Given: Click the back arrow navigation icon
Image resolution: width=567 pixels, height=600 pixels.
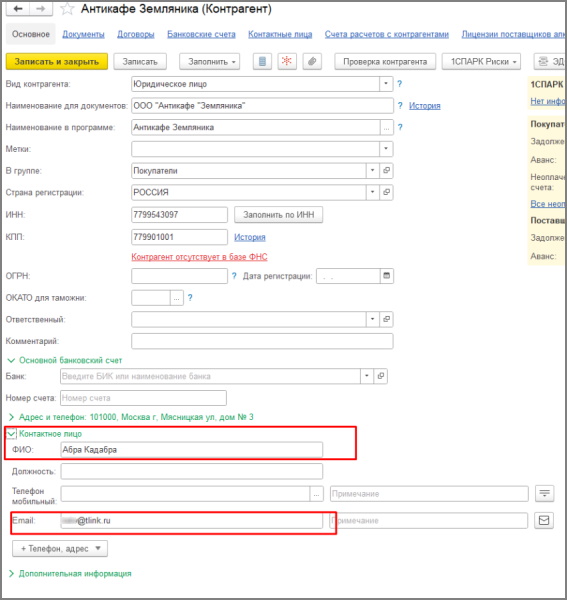Looking at the screenshot, I should coord(17,8).
